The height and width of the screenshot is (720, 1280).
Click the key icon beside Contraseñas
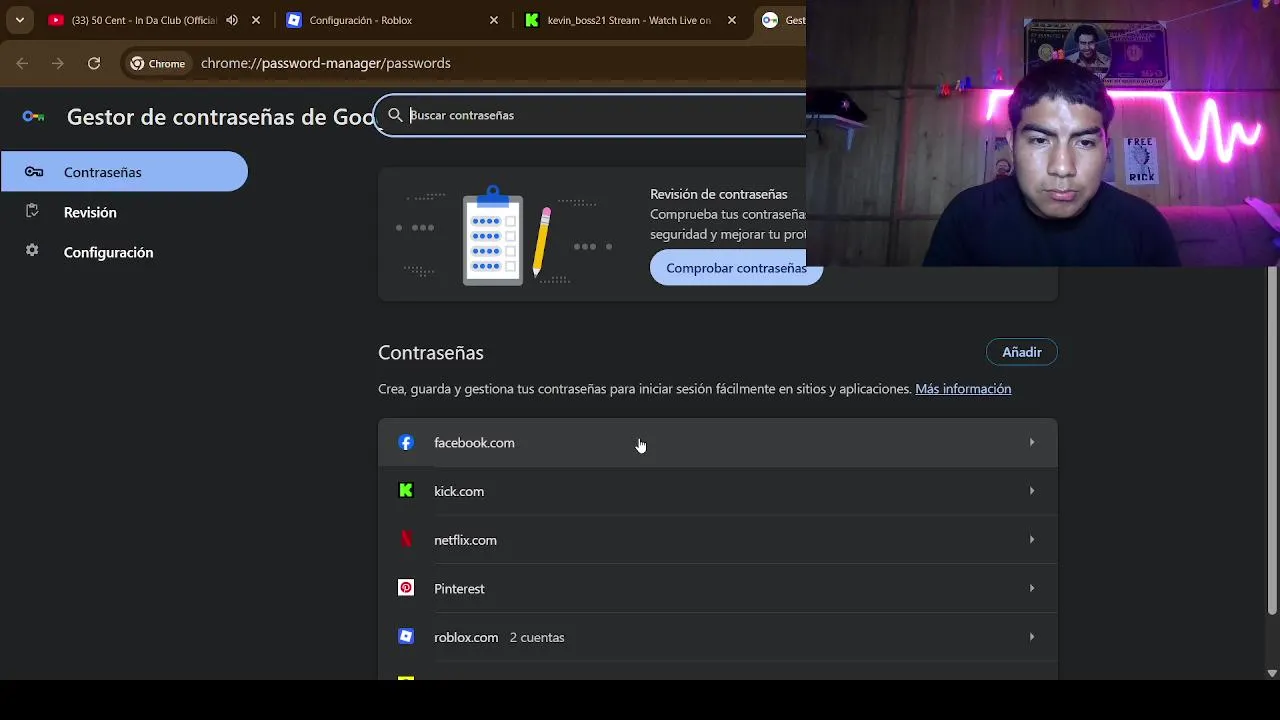[x=33, y=172]
